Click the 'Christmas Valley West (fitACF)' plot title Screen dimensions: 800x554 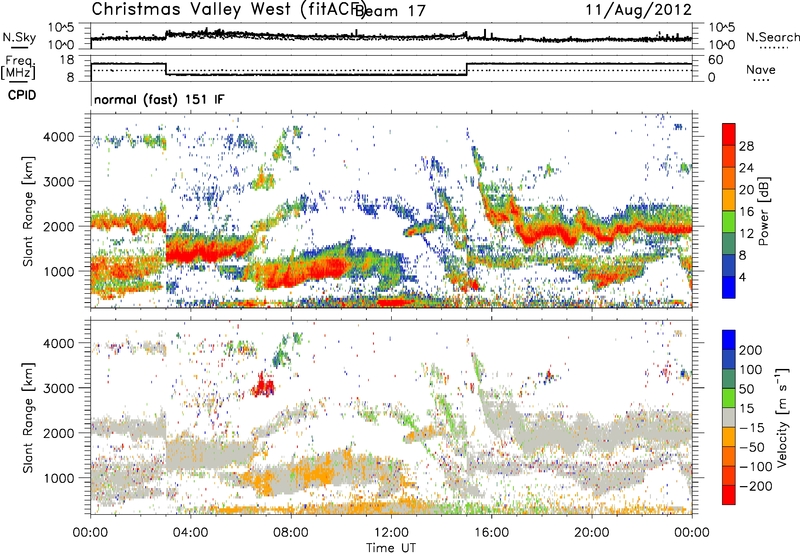[228, 9]
